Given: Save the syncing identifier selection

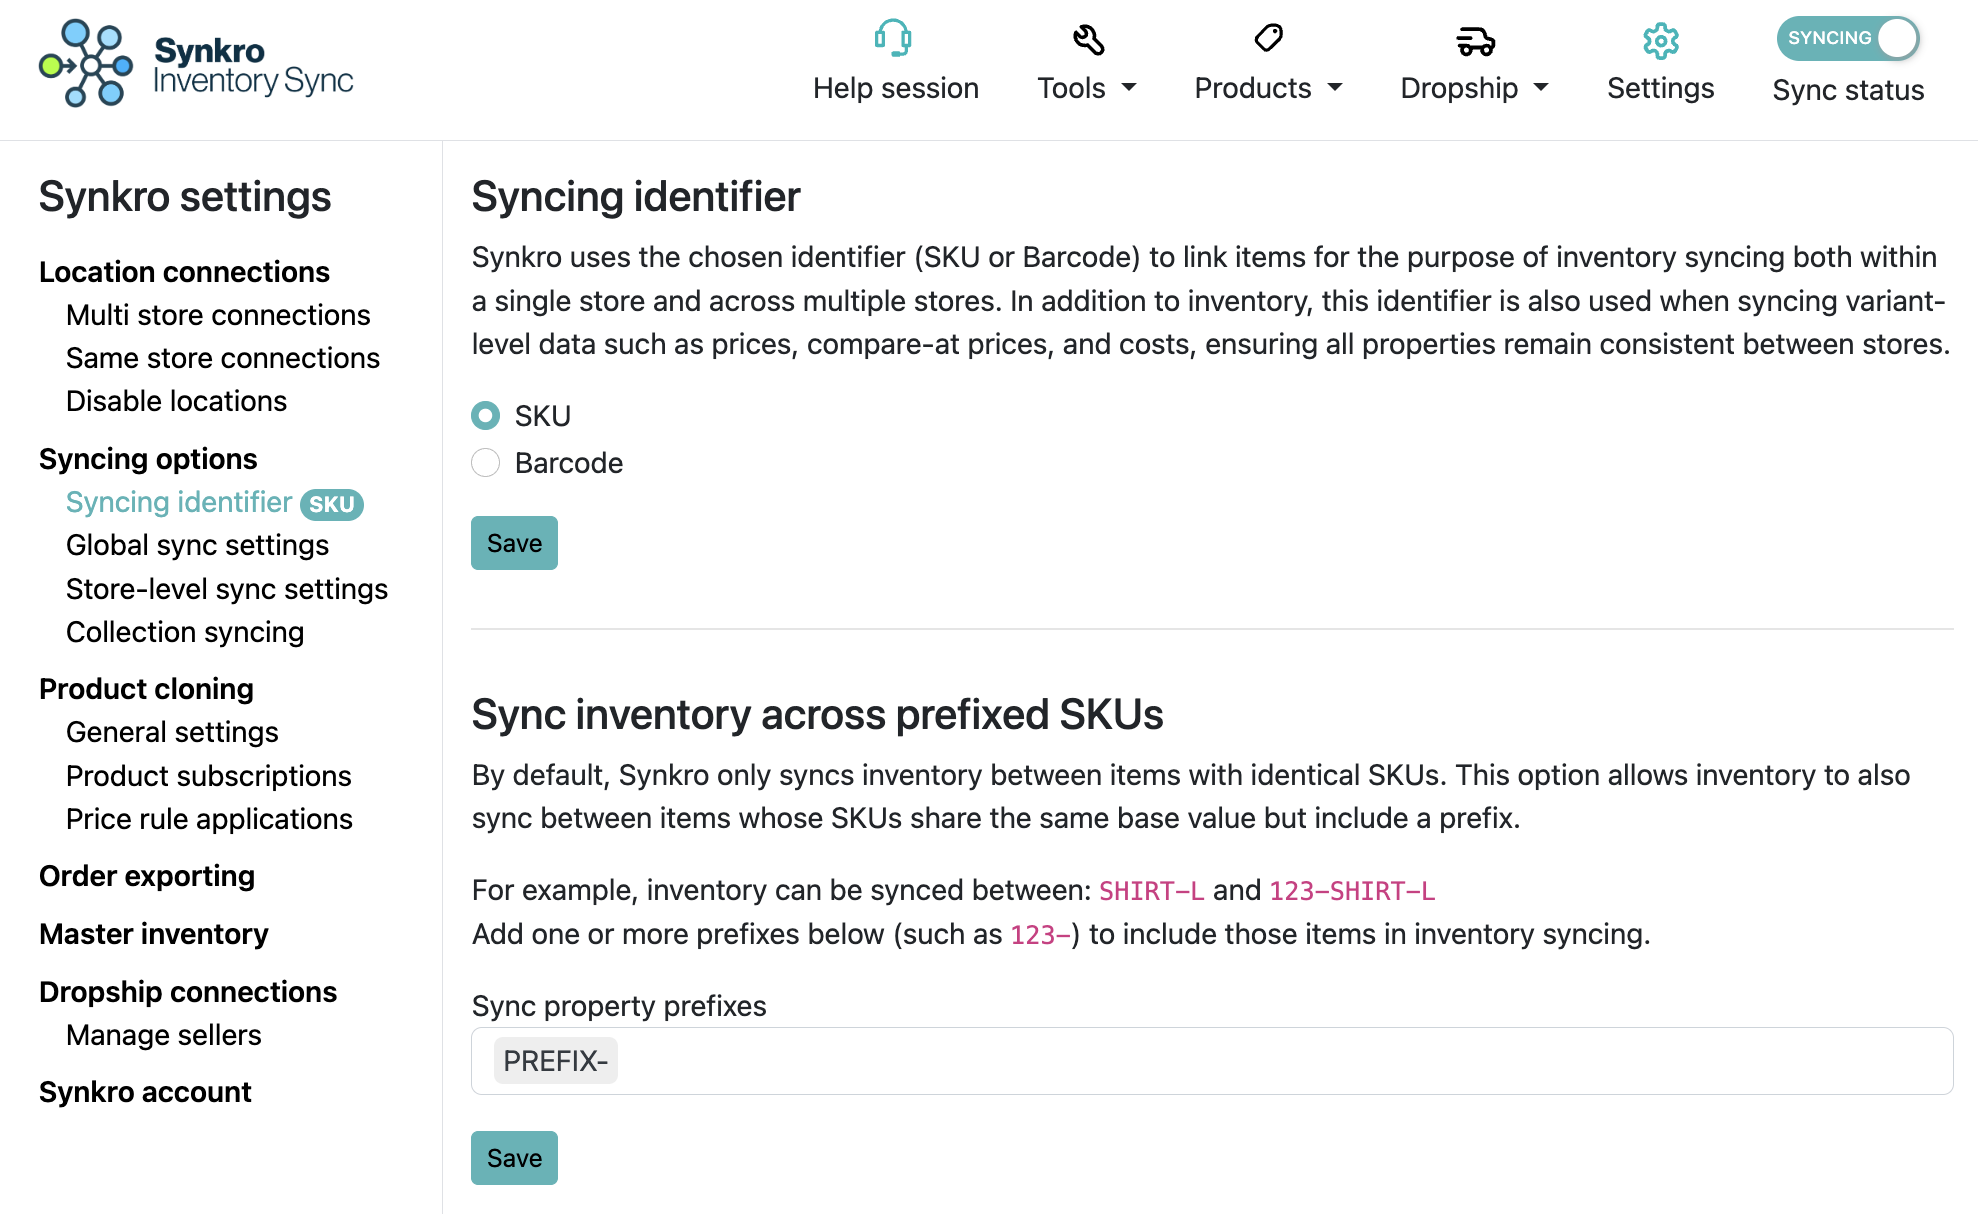Looking at the screenshot, I should coord(514,543).
